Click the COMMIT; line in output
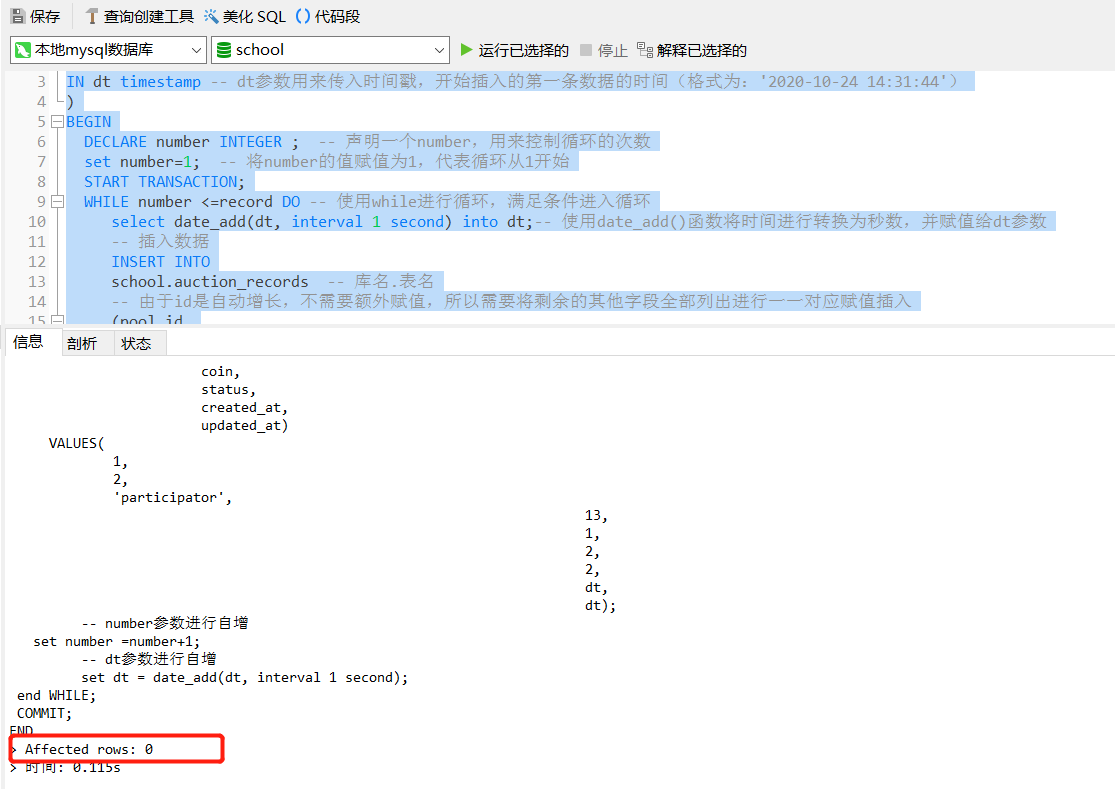1115x789 pixels. point(44,713)
